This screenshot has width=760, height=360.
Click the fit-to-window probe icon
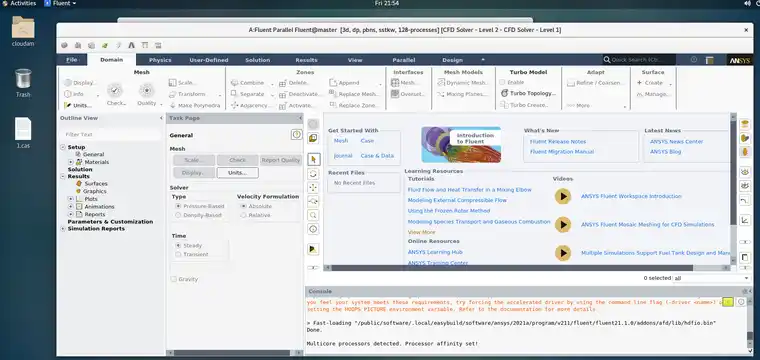[314, 229]
